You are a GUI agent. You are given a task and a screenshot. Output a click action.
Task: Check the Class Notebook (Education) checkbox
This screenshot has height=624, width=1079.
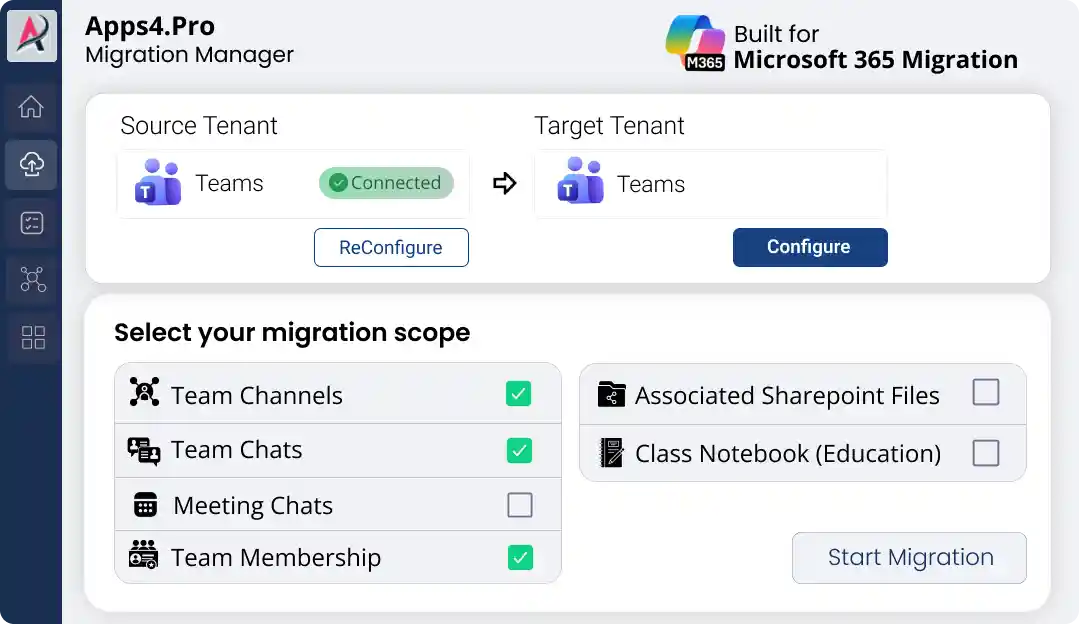pos(985,453)
